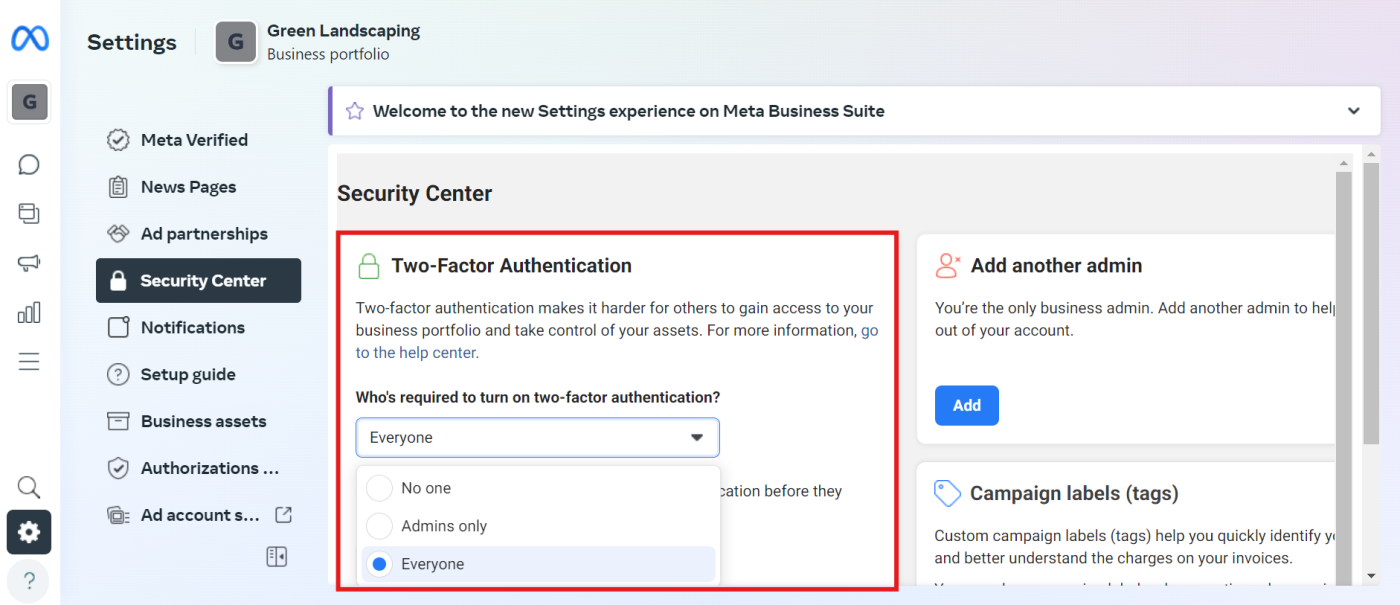This screenshot has height=605, width=1400.
Task: Open the Help question mark icon
Action: click(x=29, y=580)
